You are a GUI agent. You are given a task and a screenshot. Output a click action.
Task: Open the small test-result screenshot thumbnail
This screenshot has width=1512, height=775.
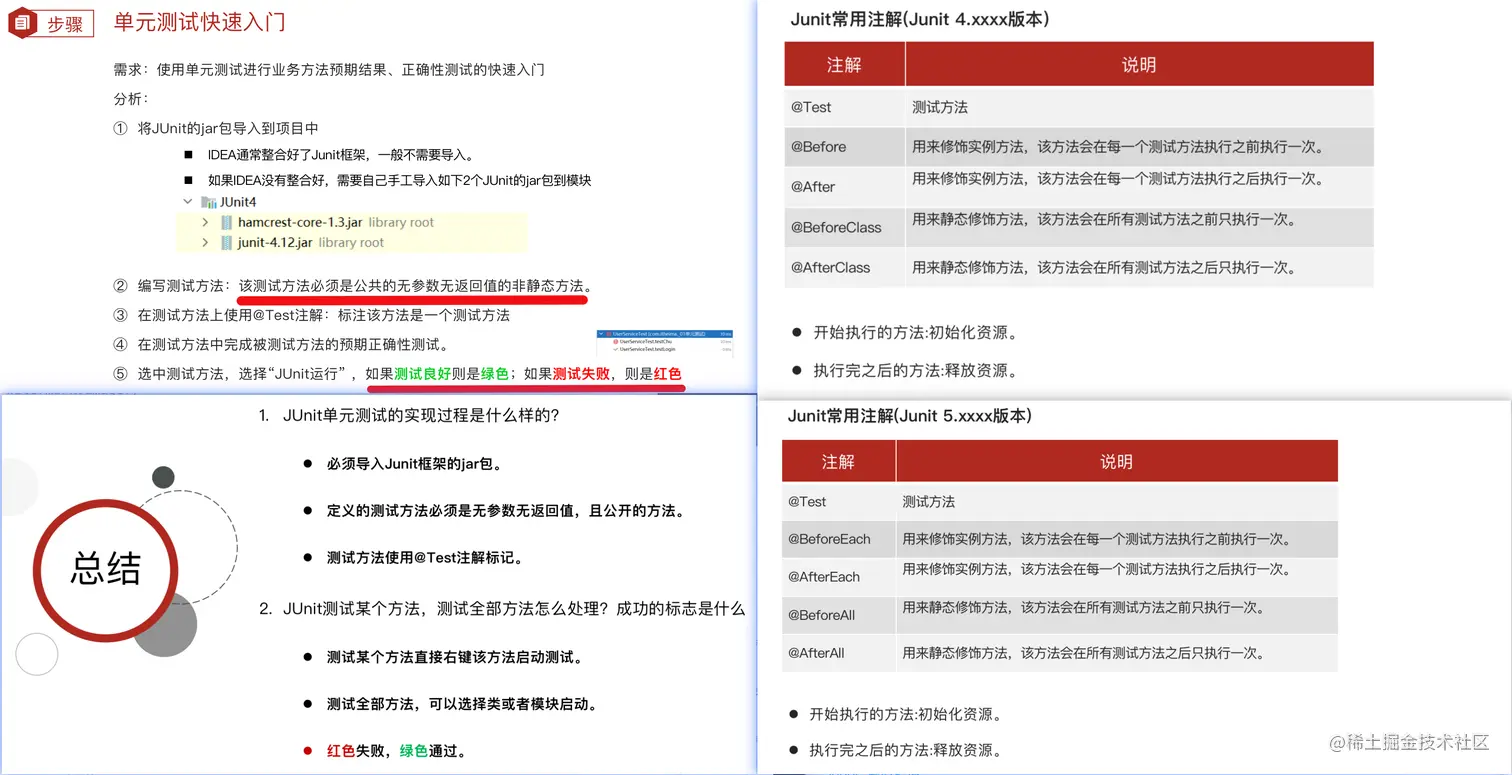665,343
